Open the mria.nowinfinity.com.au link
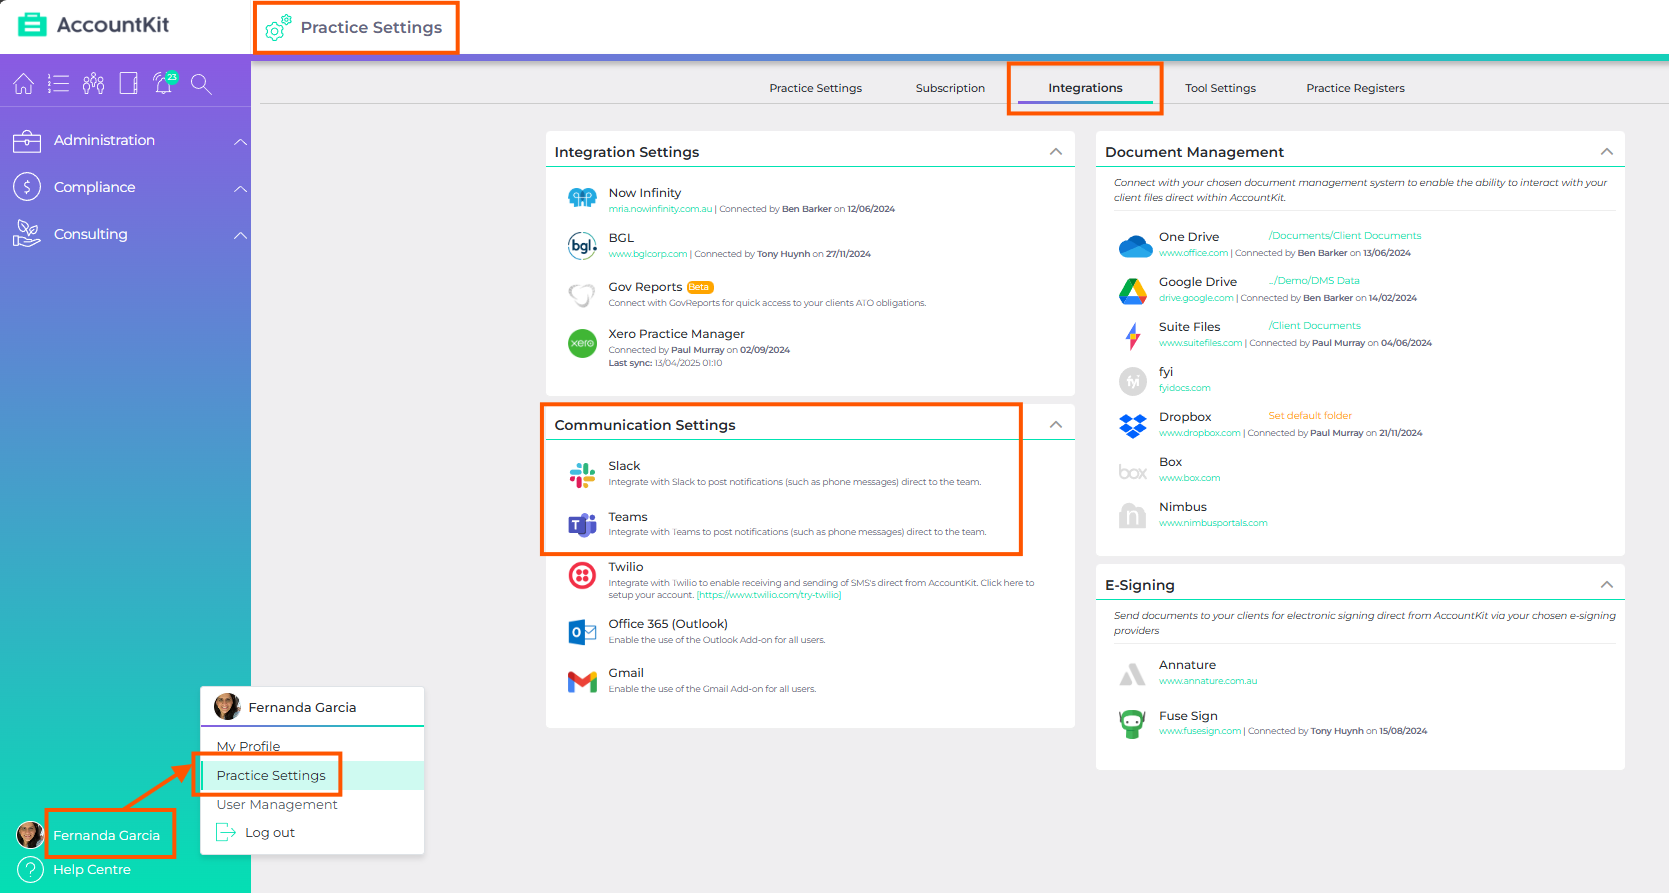The width and height of the screenshot is (1669, 893). tap(660, 209)
